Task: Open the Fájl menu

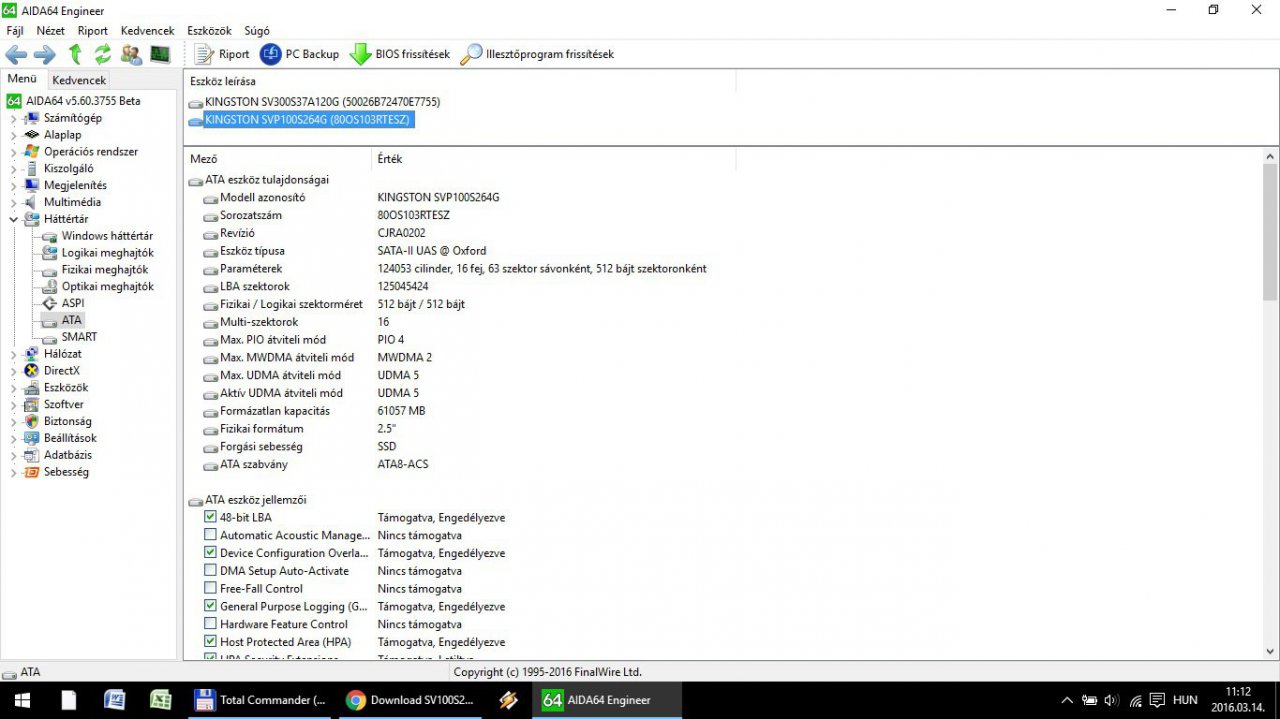Action: click(x=15, y=31)
